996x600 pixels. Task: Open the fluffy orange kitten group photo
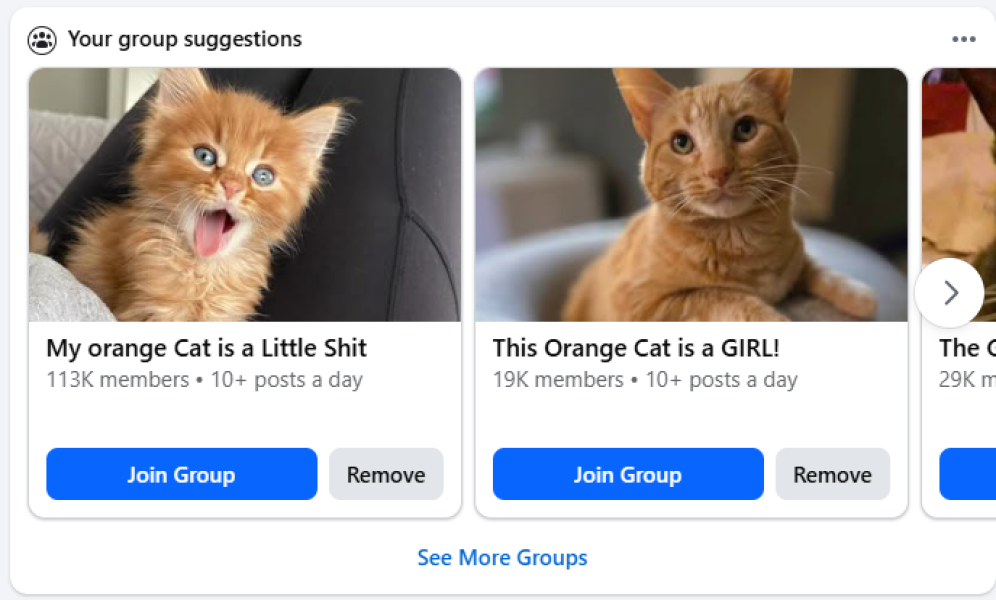coord(244,194)
